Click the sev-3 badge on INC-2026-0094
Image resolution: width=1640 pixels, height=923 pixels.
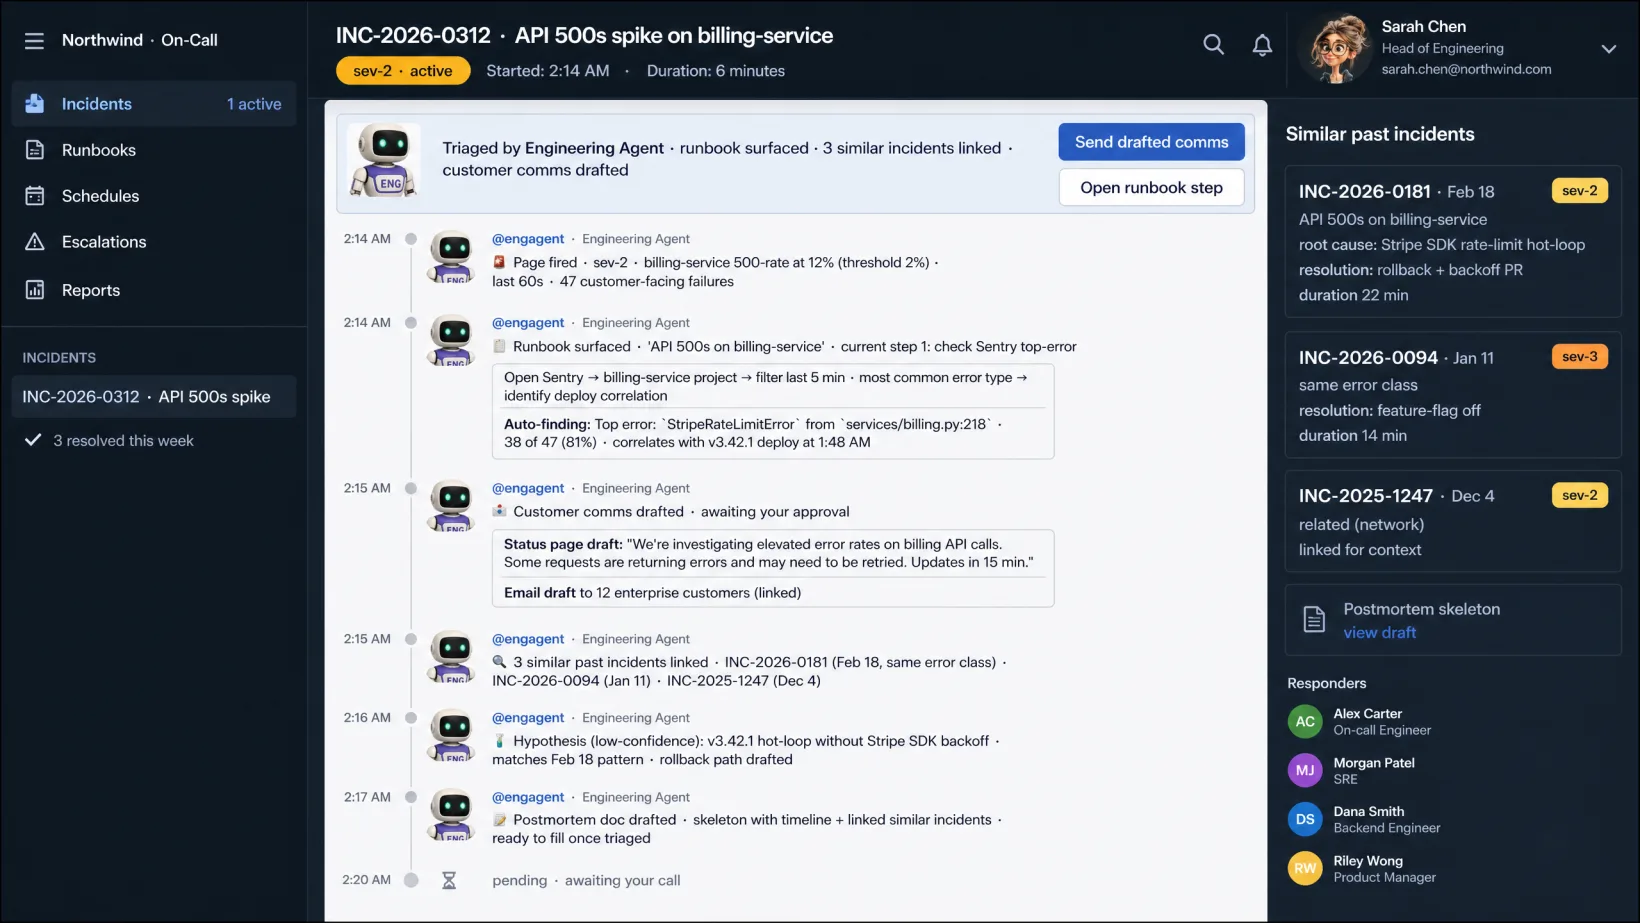point(1579,357)
